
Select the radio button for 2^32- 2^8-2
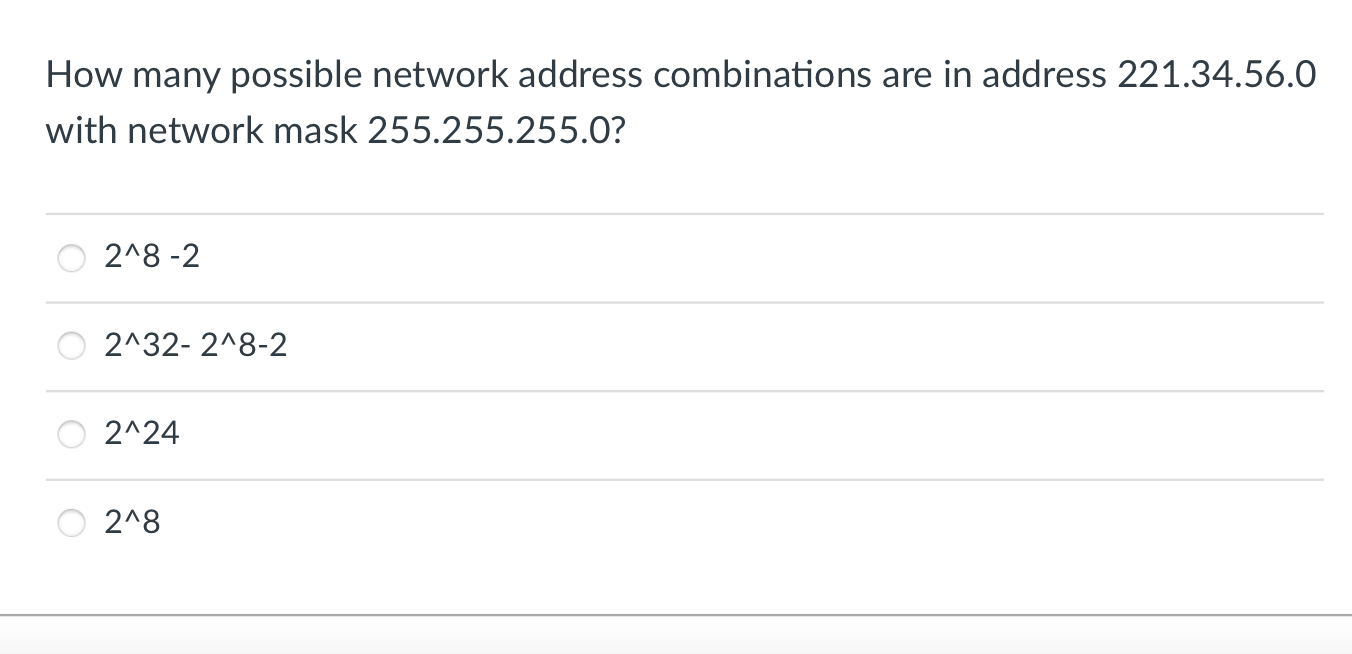(x=71, y=346)
